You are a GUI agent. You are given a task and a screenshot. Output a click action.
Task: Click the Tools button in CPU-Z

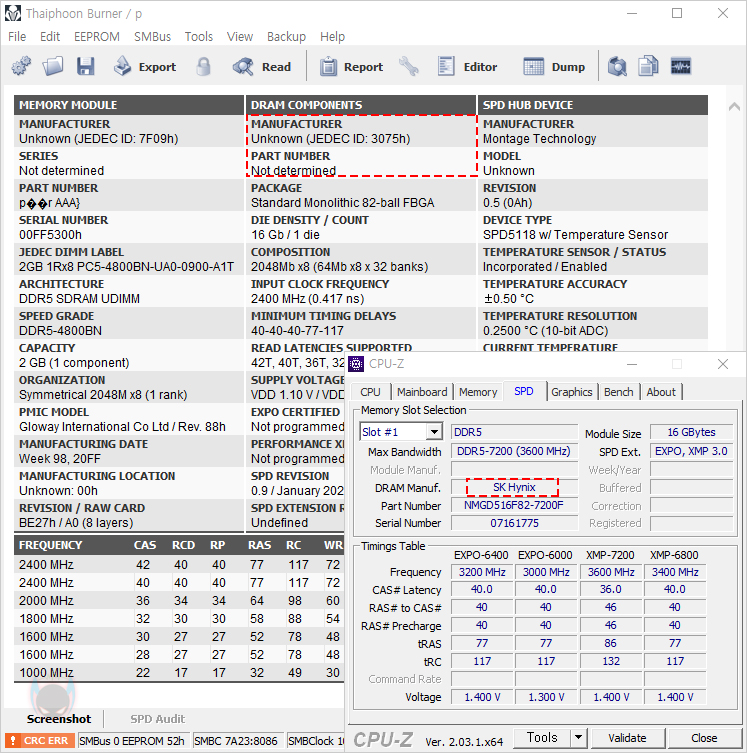click(542, 738)
